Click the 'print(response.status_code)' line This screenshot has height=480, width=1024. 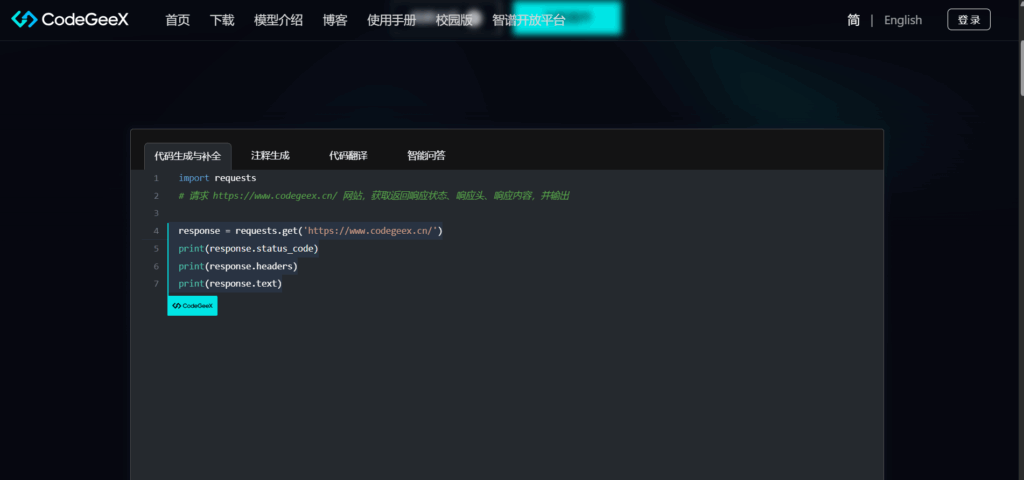(x=248, y=249)
